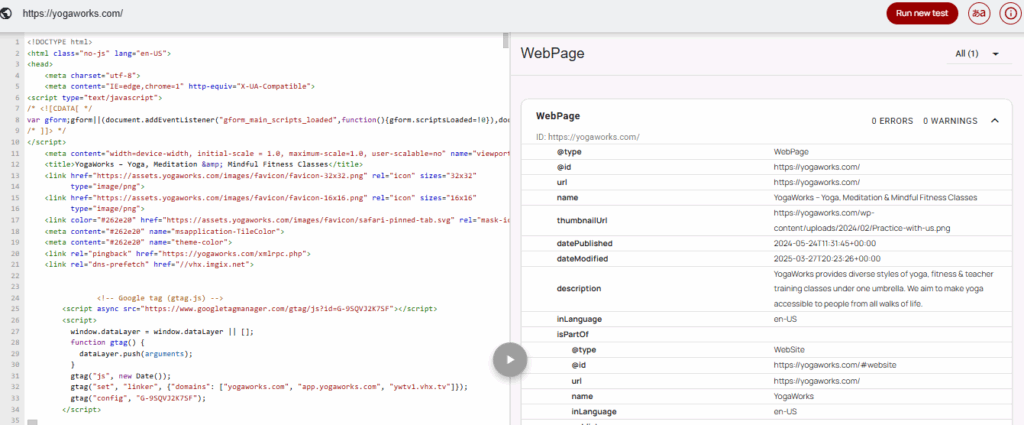Click the globe icon beside the URL
Image resolution: width=1024 pixels, height=425 pixels.
pyautogui.click(x=7, y=13)
